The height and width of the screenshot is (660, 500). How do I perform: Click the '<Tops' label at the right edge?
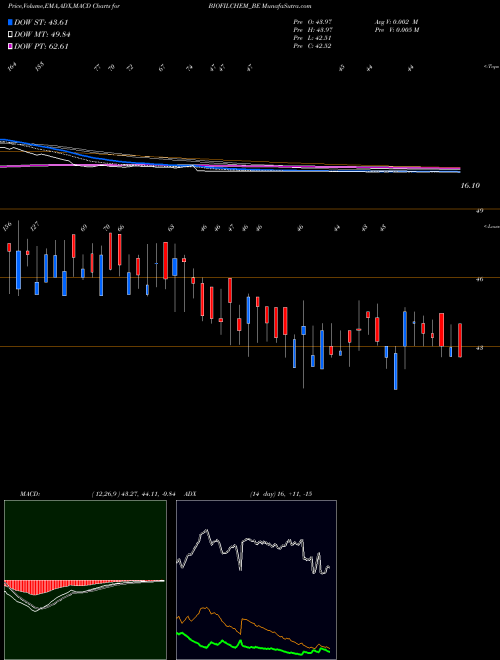coord(491,67)
